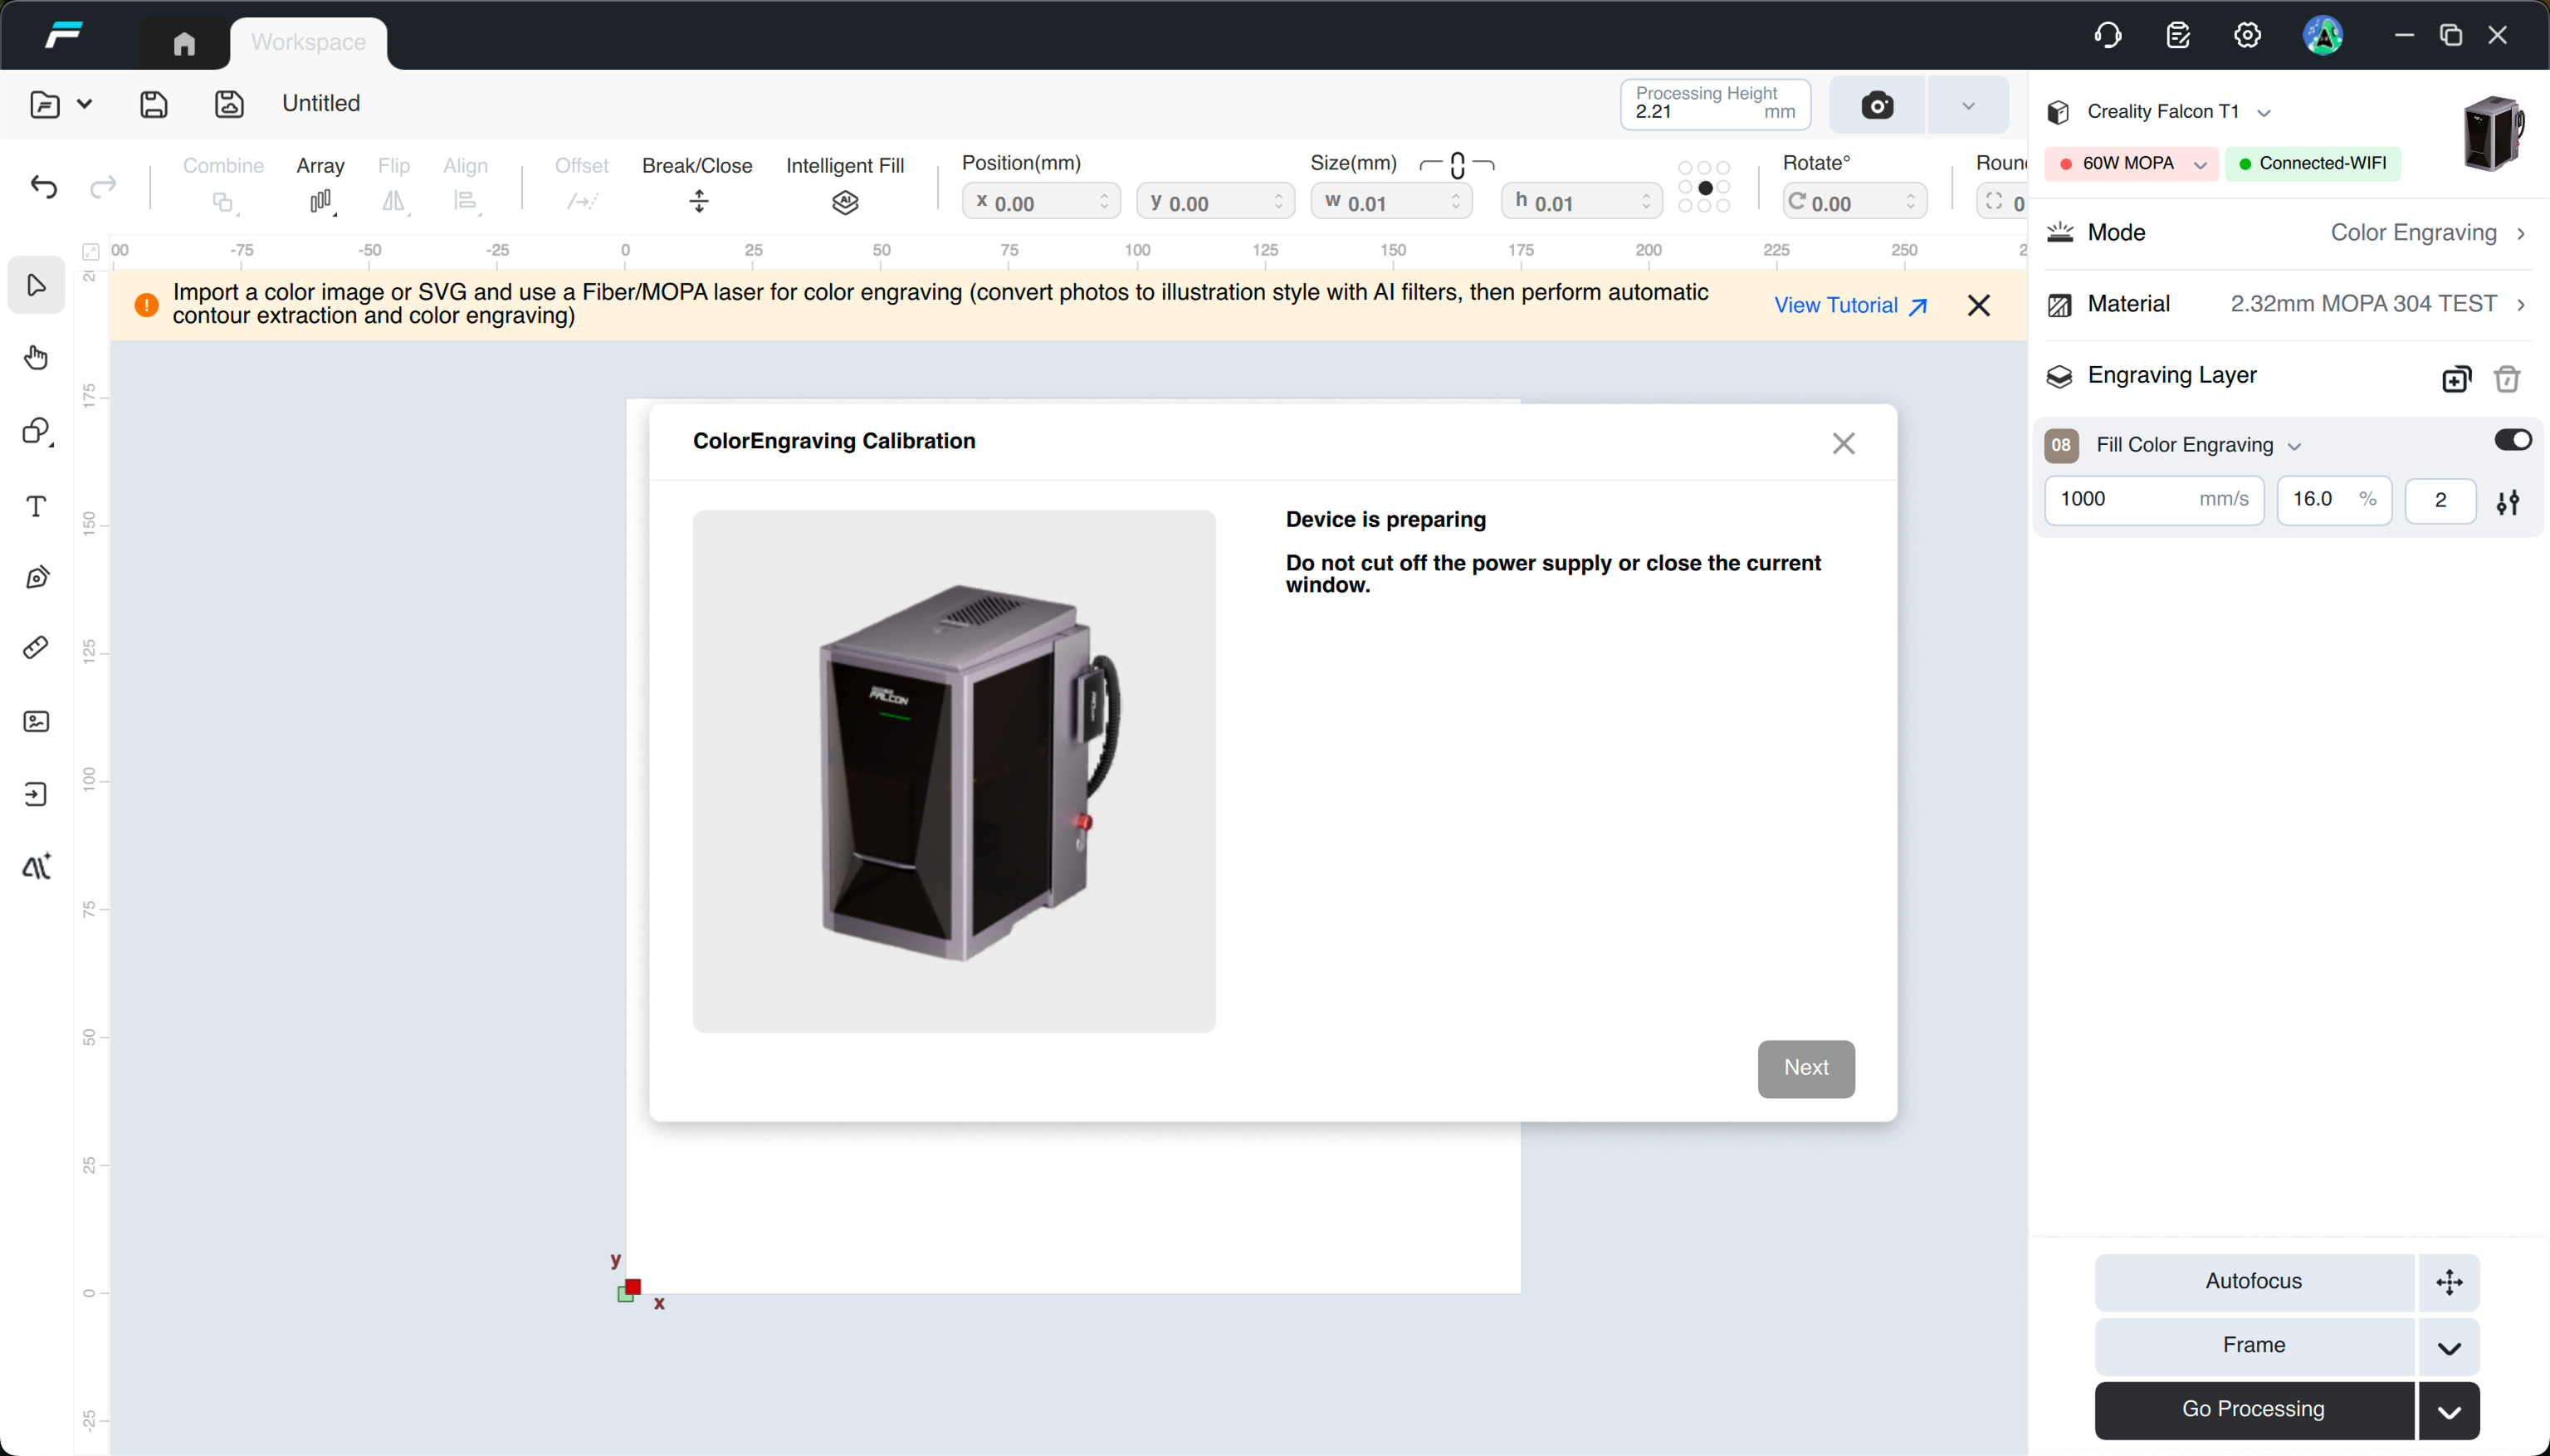
Task: Open the Mode Color Engraving selector
Action: point(2287,233)
